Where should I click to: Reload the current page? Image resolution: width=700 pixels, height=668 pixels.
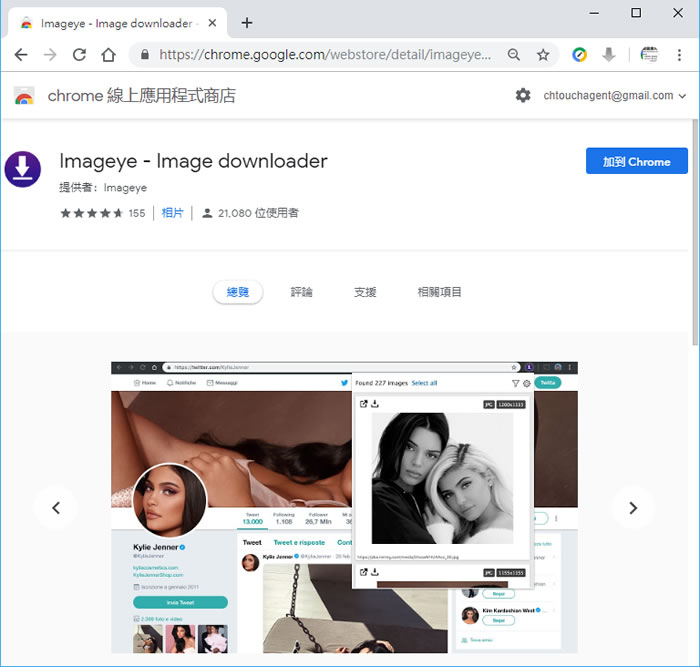coord(79,55)
